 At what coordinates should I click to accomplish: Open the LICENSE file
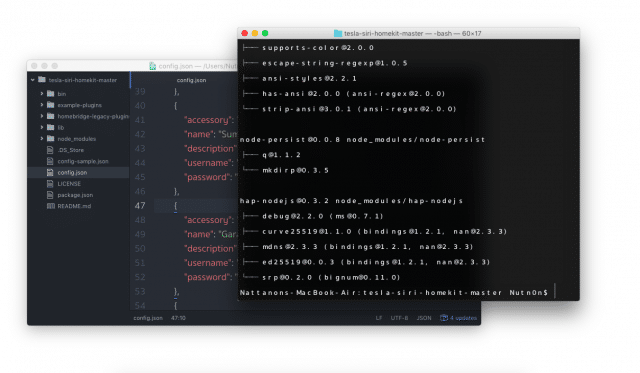69,184
